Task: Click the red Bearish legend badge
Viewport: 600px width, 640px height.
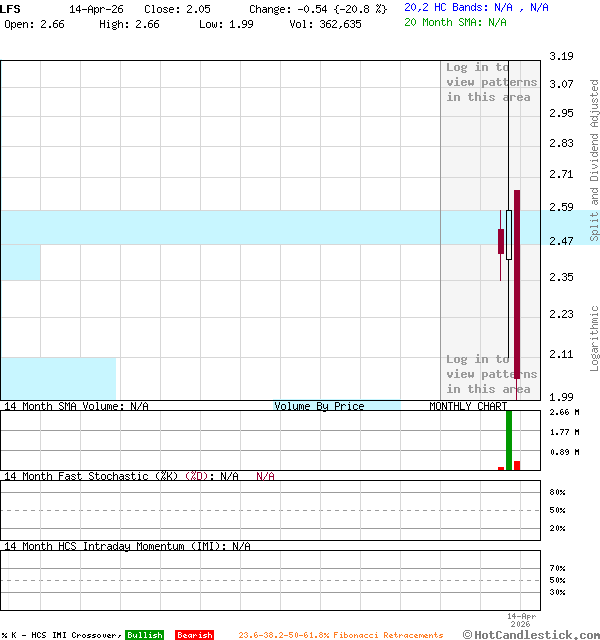Action: pyautogui.click(x=194, y=635)
